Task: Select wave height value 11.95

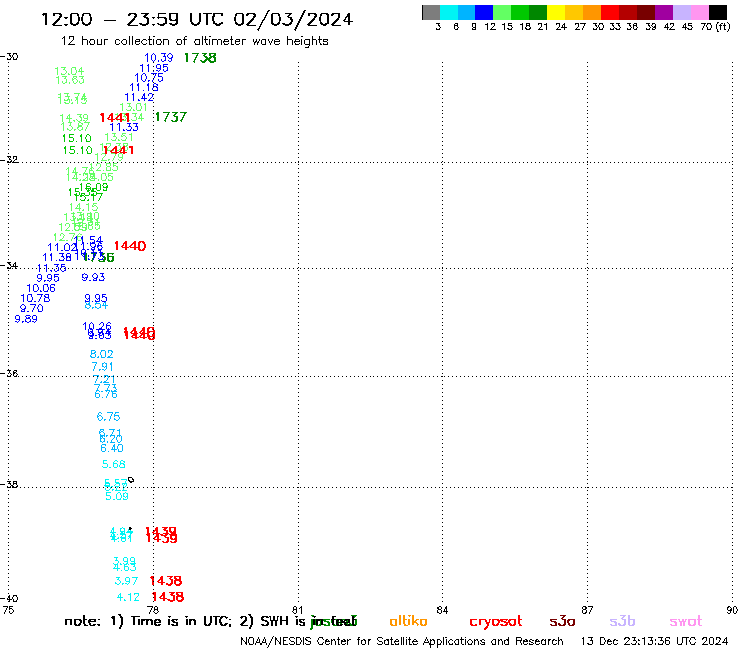Action: [x=154, y=68]
